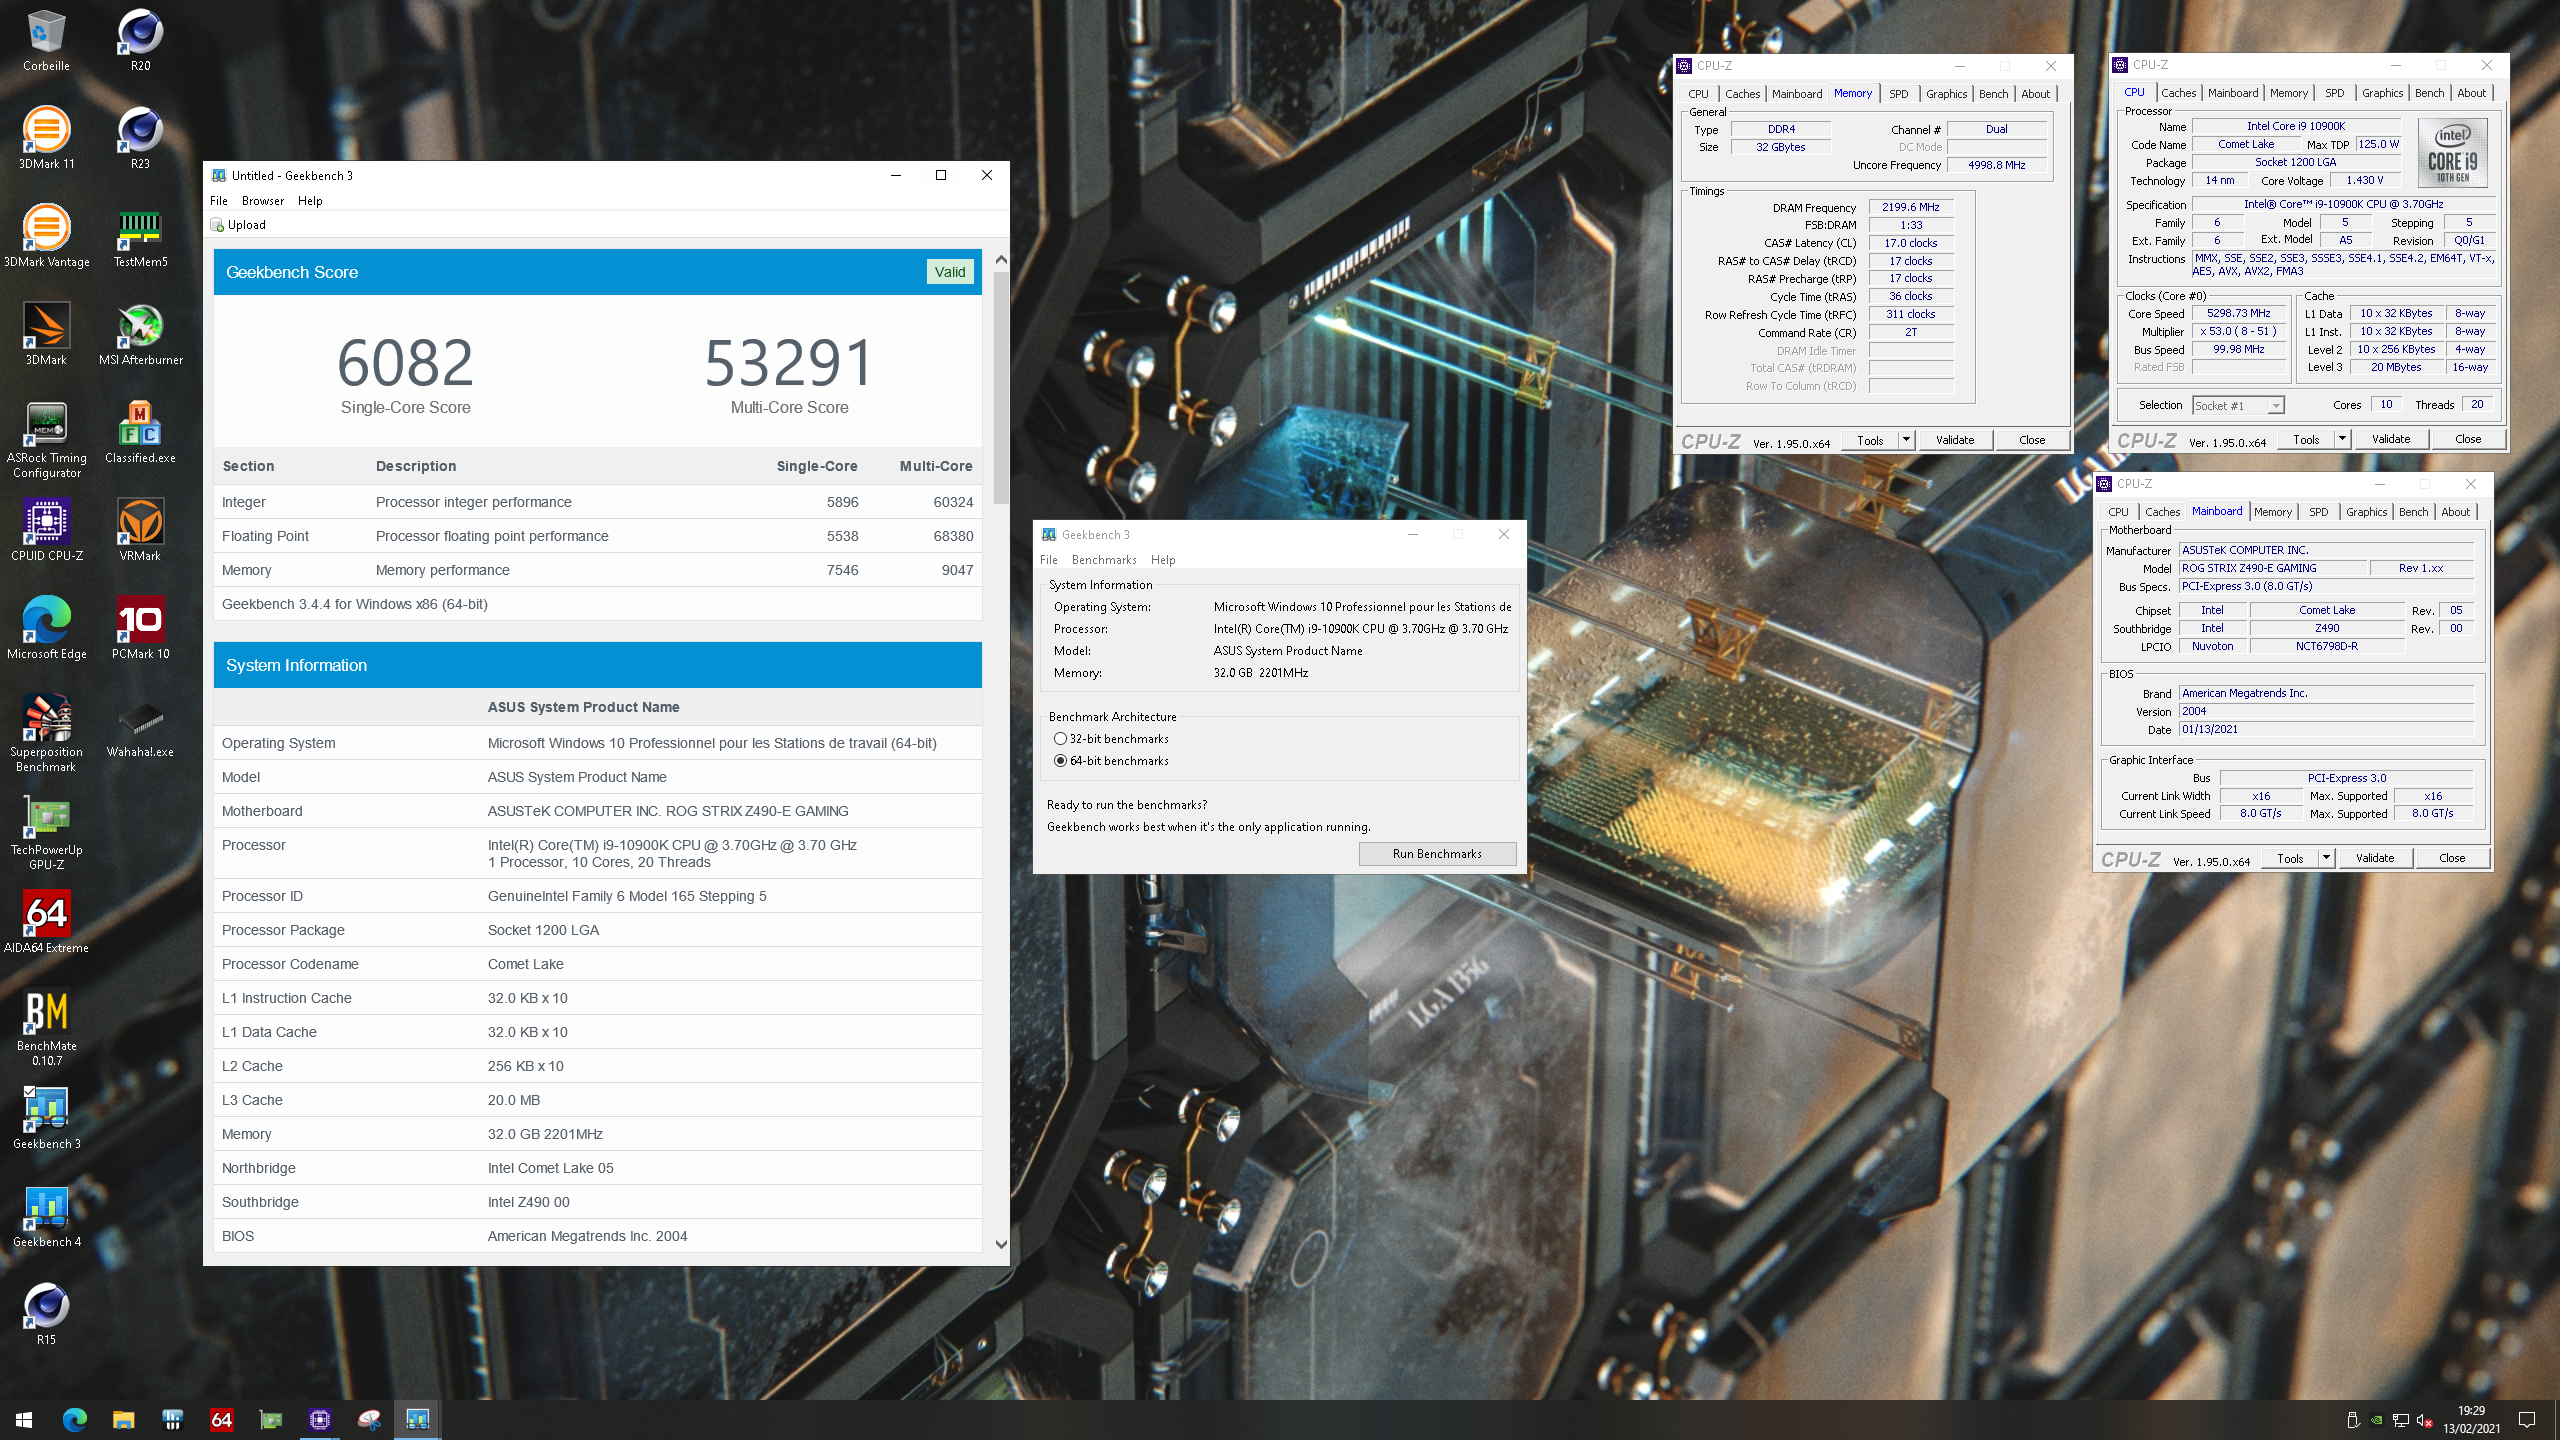Select the 32-bit benchmarks radio button
Image resolution: width=2560 pixels, height=1440 pixels.
coord(1060,739)
